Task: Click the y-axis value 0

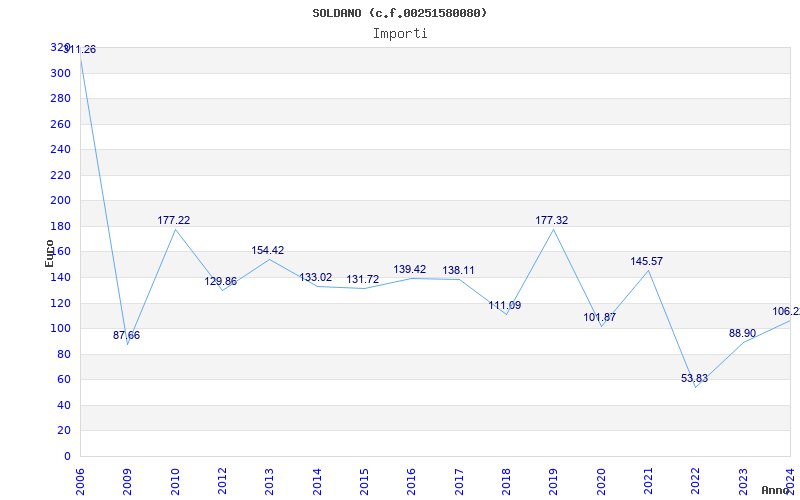Action: coord(67,456)
